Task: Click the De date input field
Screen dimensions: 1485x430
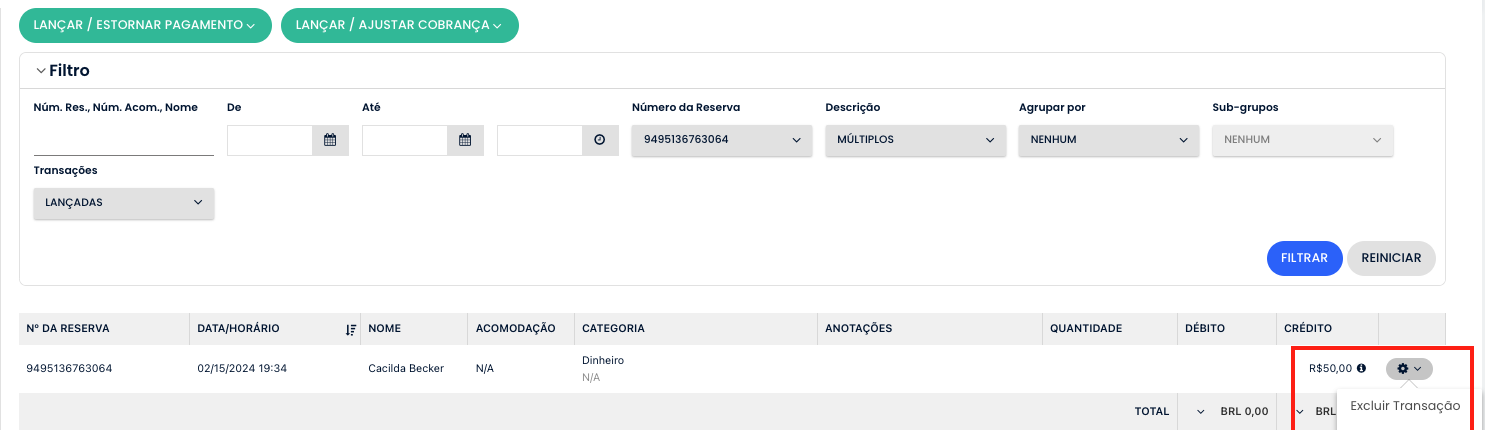Action: (270, 141)
